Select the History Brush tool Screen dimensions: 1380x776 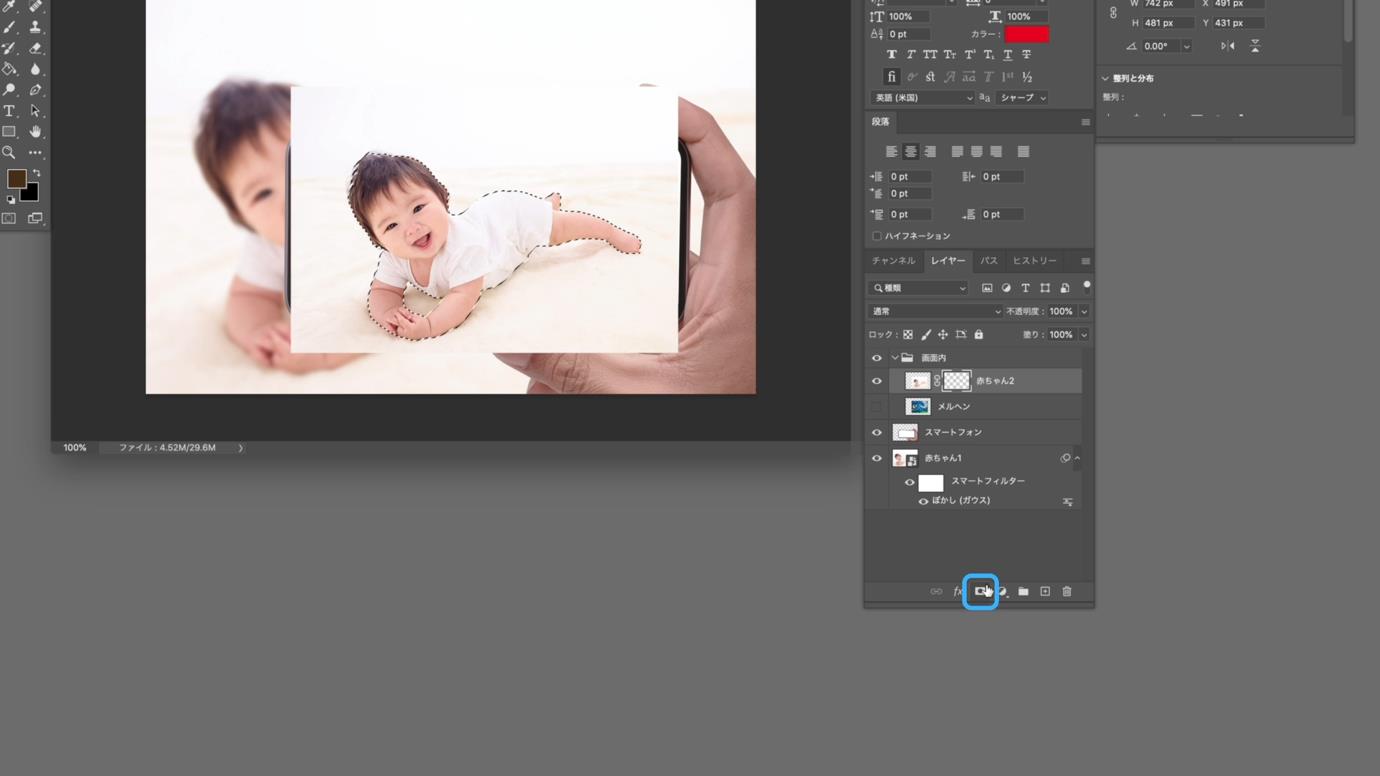click(x=9, y=48)
